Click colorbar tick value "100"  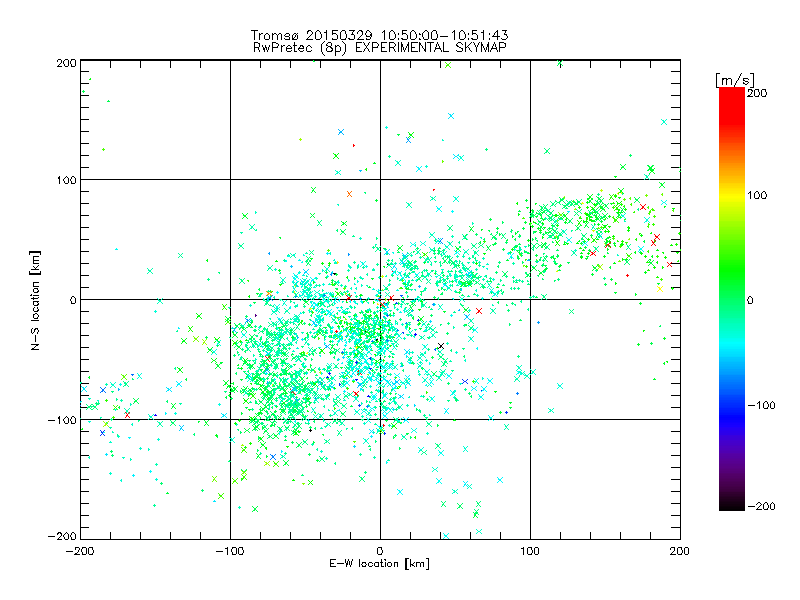pos(757,195)
